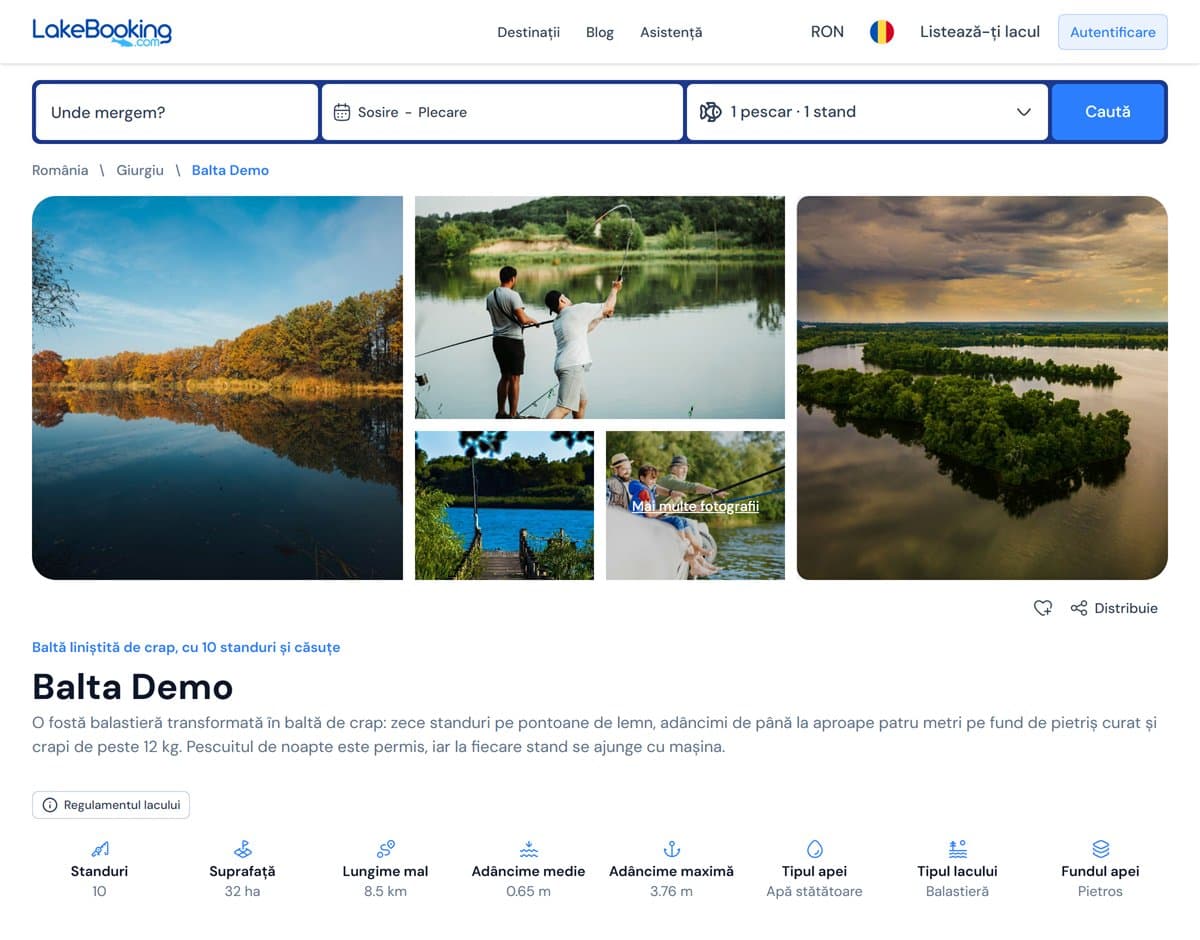1200x940 pixels.
Task: Click the Lungime mal route icon
Action: (x=386, y=849)
